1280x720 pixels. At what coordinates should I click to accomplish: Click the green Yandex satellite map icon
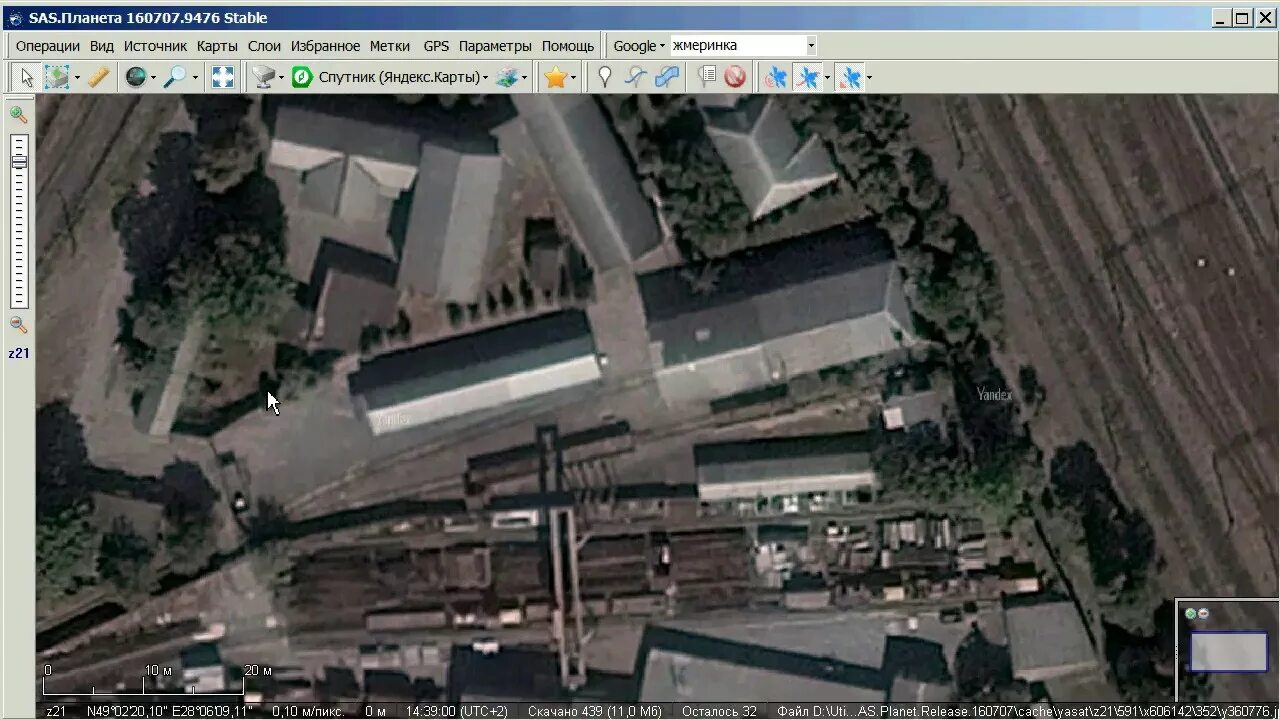tap(302, 77)
